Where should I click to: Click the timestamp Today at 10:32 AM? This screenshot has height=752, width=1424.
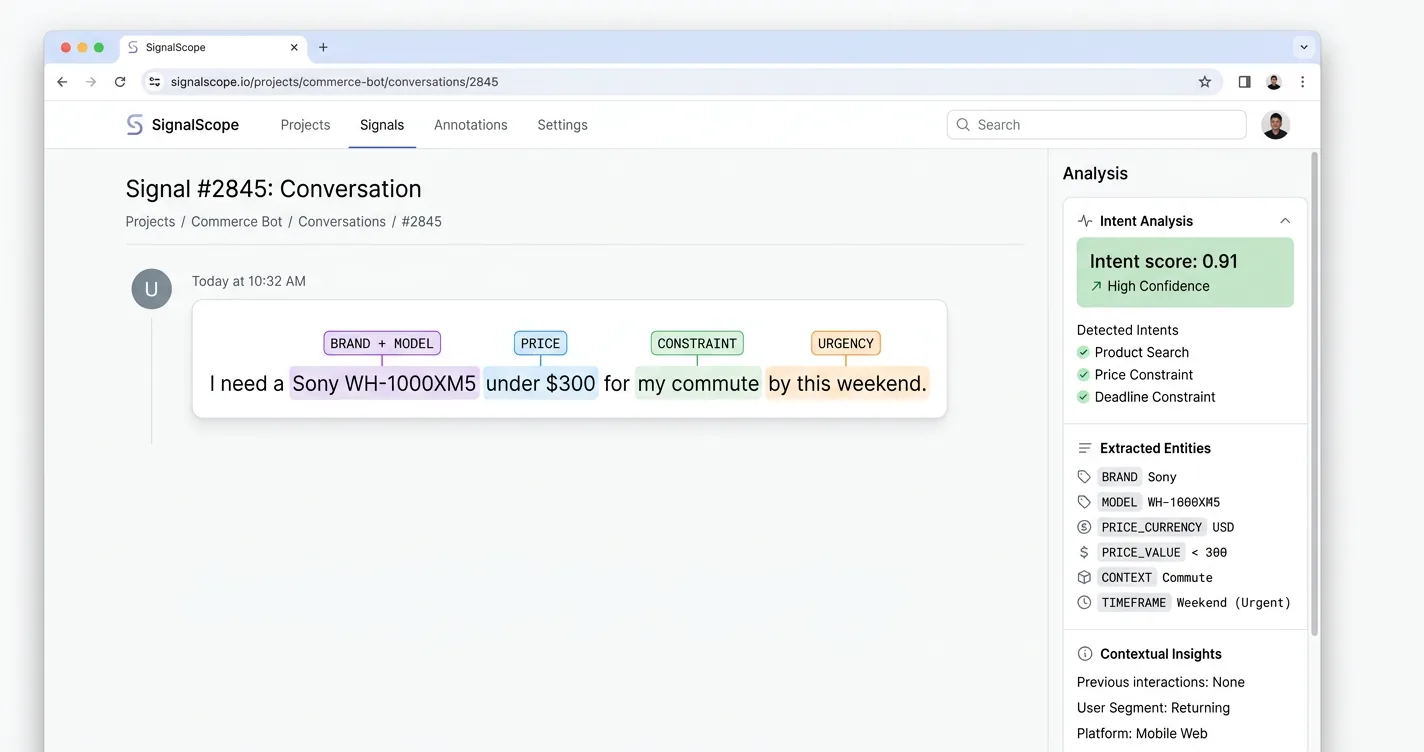coord(249,281)
